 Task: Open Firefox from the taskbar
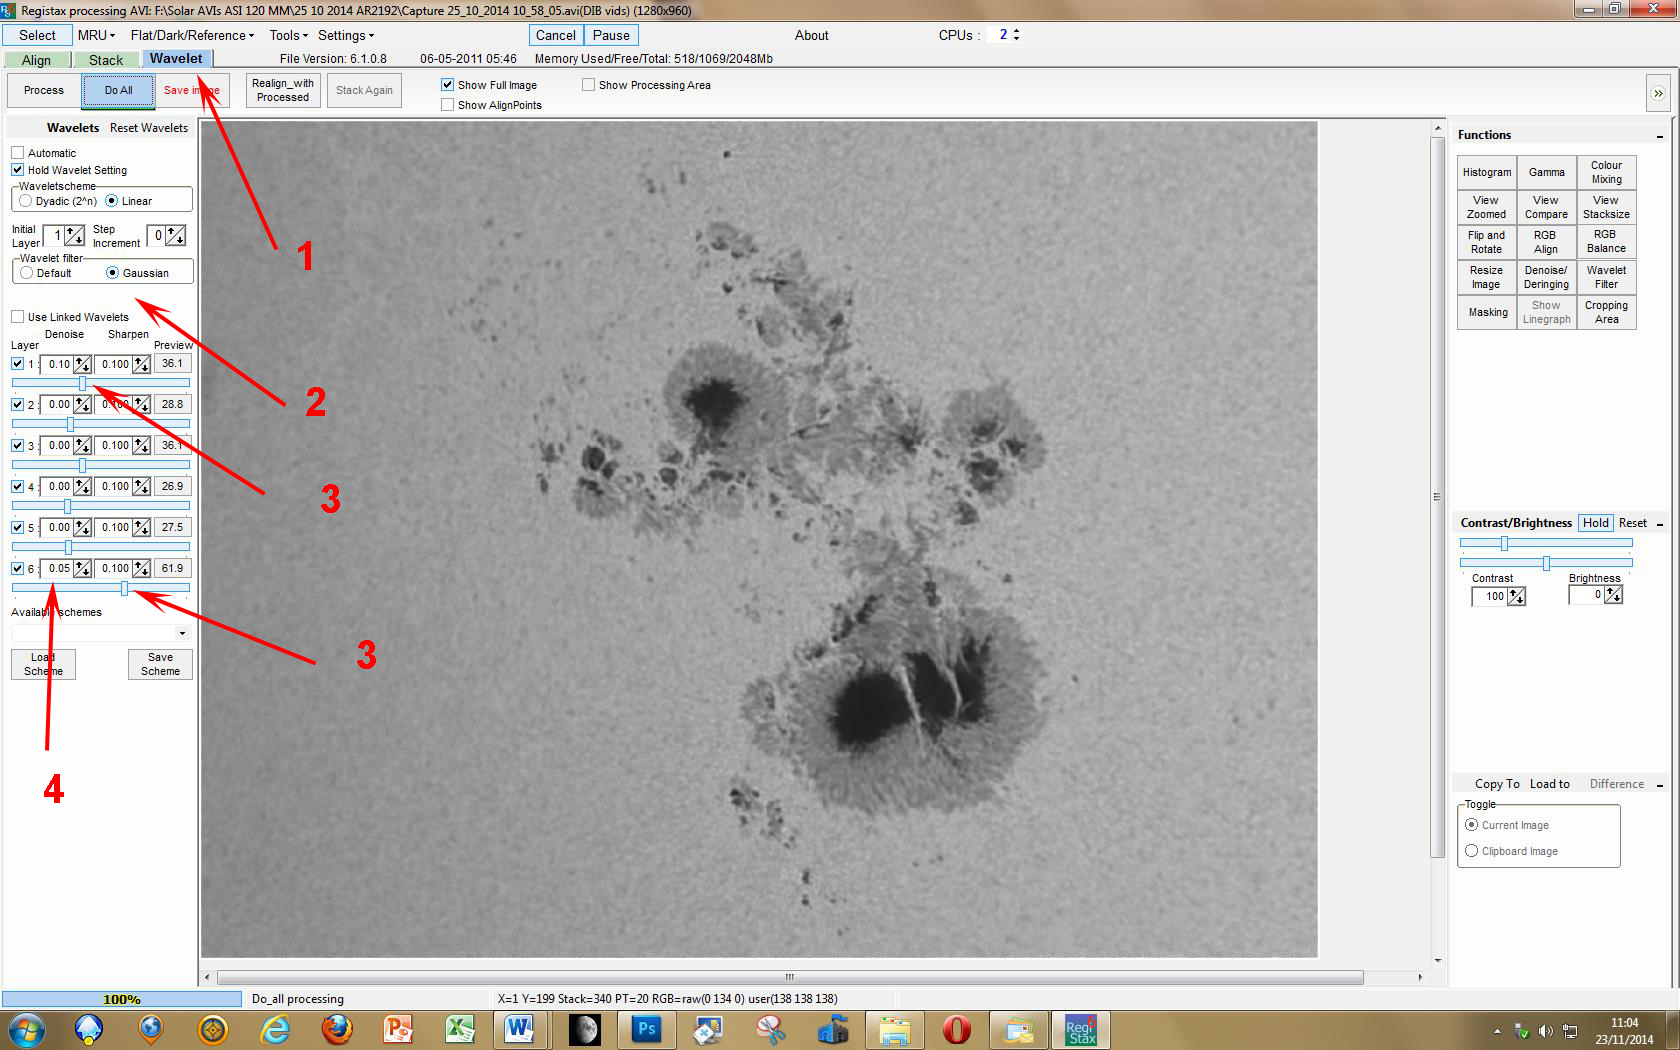point(336,1029)
